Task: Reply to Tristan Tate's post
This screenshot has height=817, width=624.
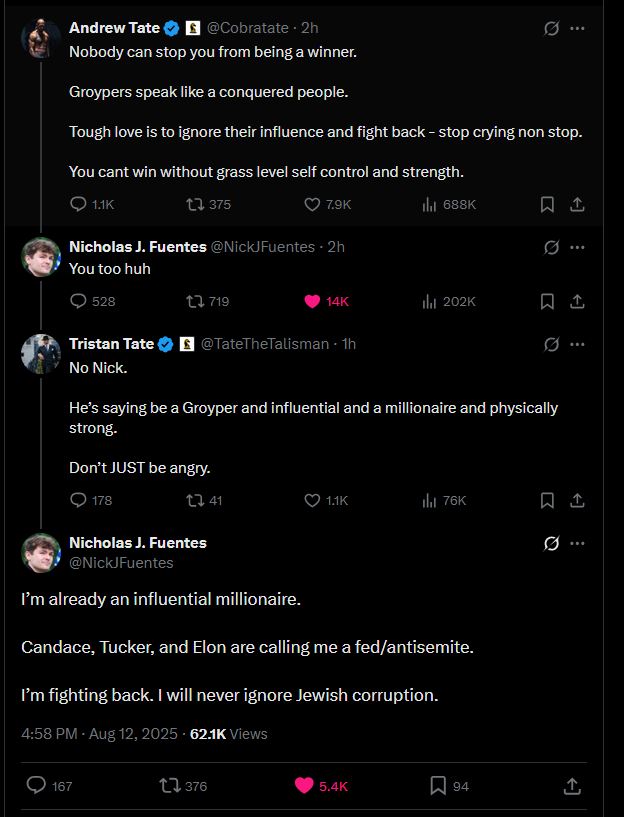Action: (79, 500)
